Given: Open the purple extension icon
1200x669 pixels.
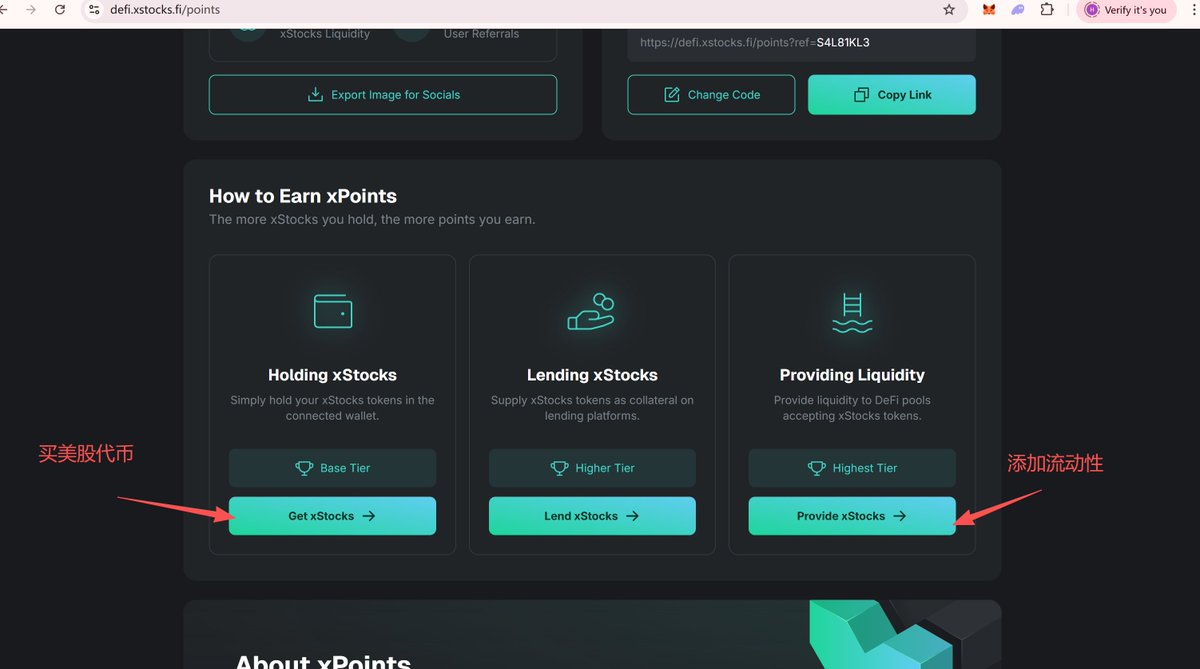Looking at the screenshot, I should (x=1018, y=10).
